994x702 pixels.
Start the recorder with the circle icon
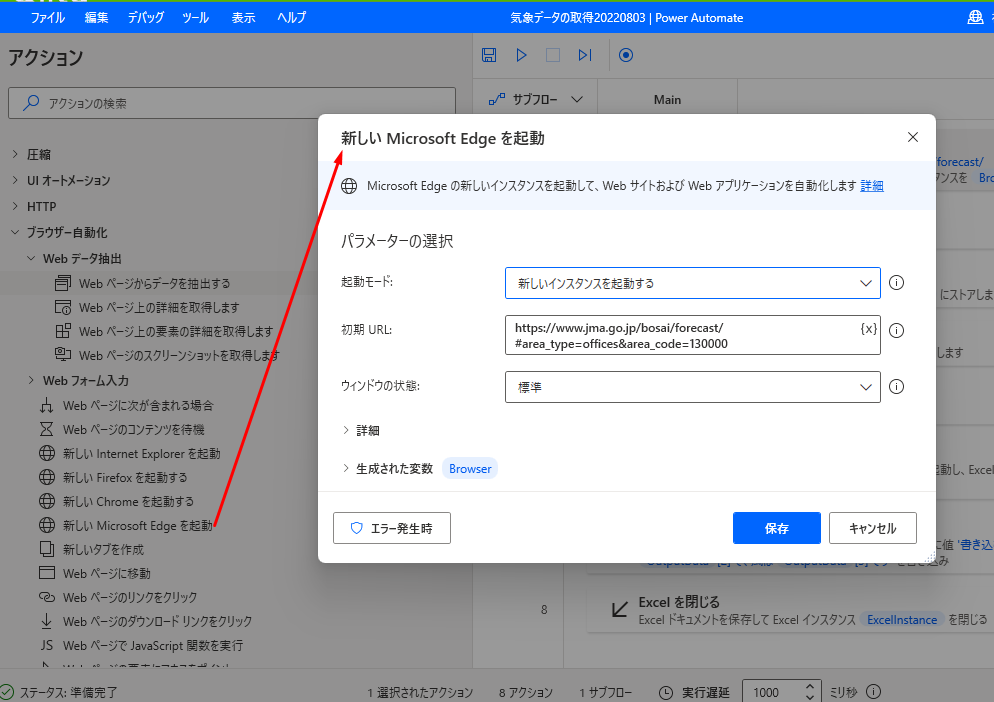(x=626, y=55)
